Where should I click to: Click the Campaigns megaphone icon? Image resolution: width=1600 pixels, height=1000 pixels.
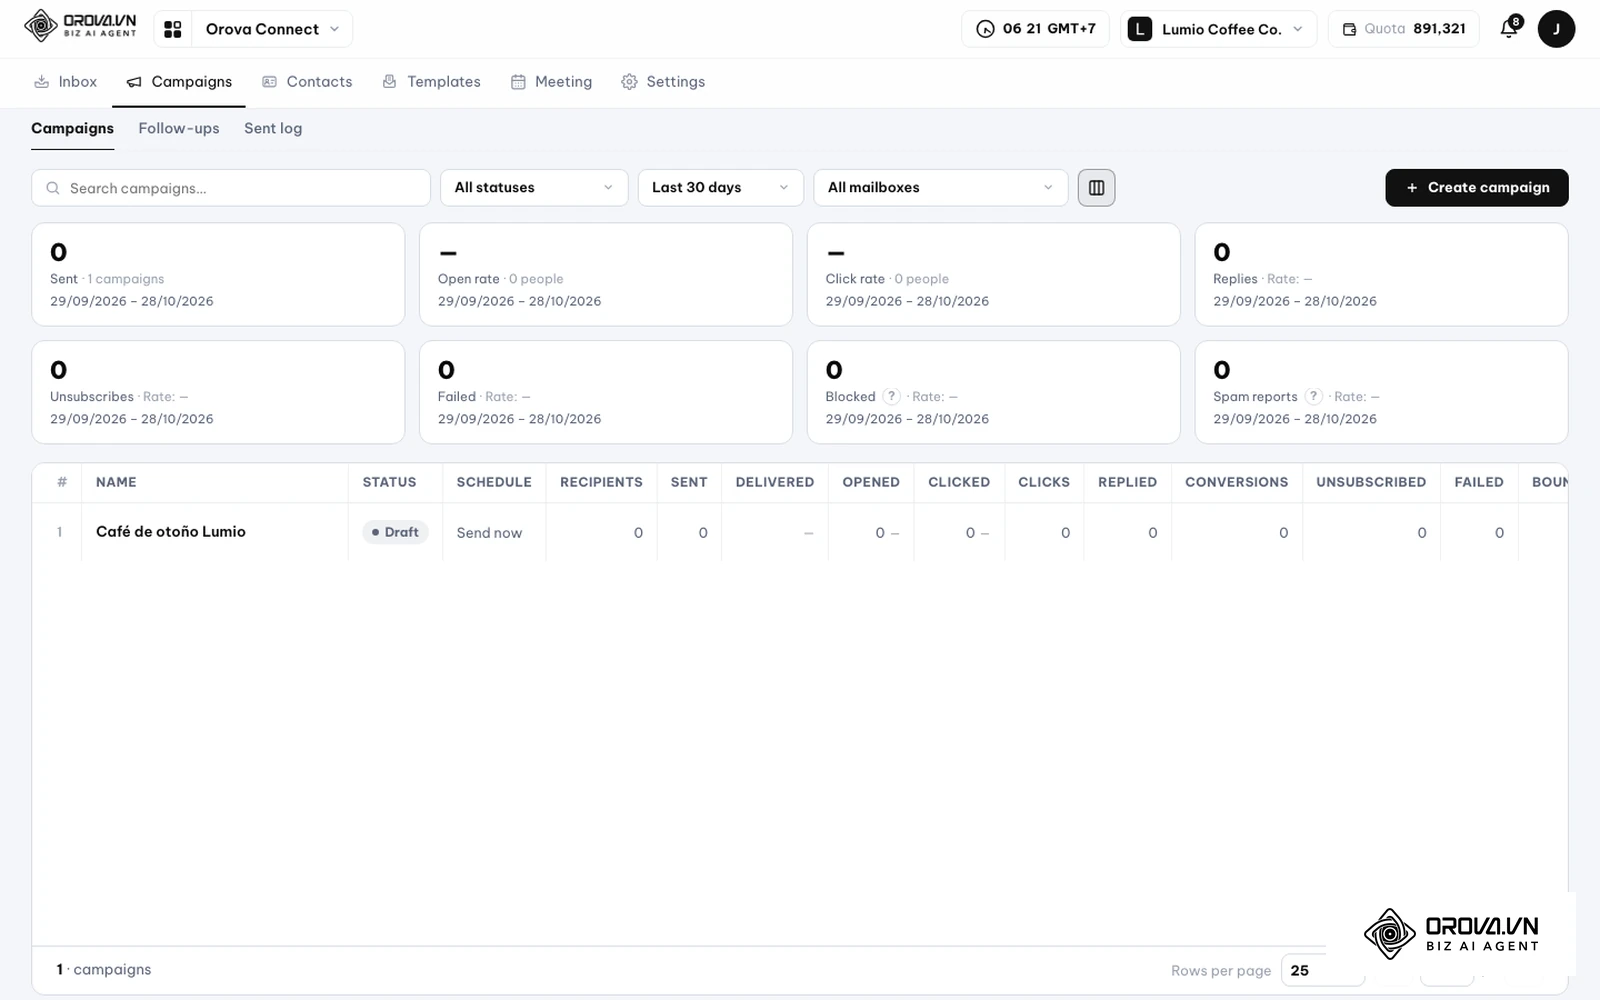[x=134, y=82]
